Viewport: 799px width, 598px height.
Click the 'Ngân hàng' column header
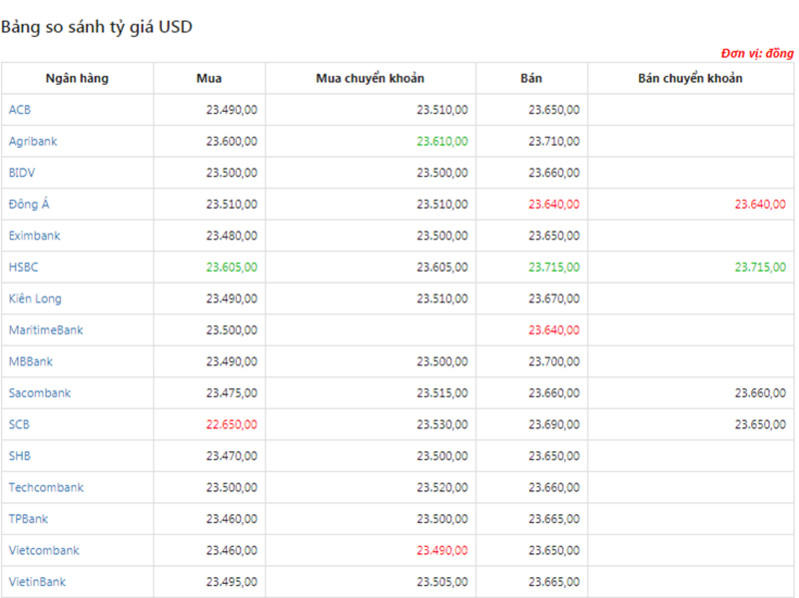click(x=77, y=78)
